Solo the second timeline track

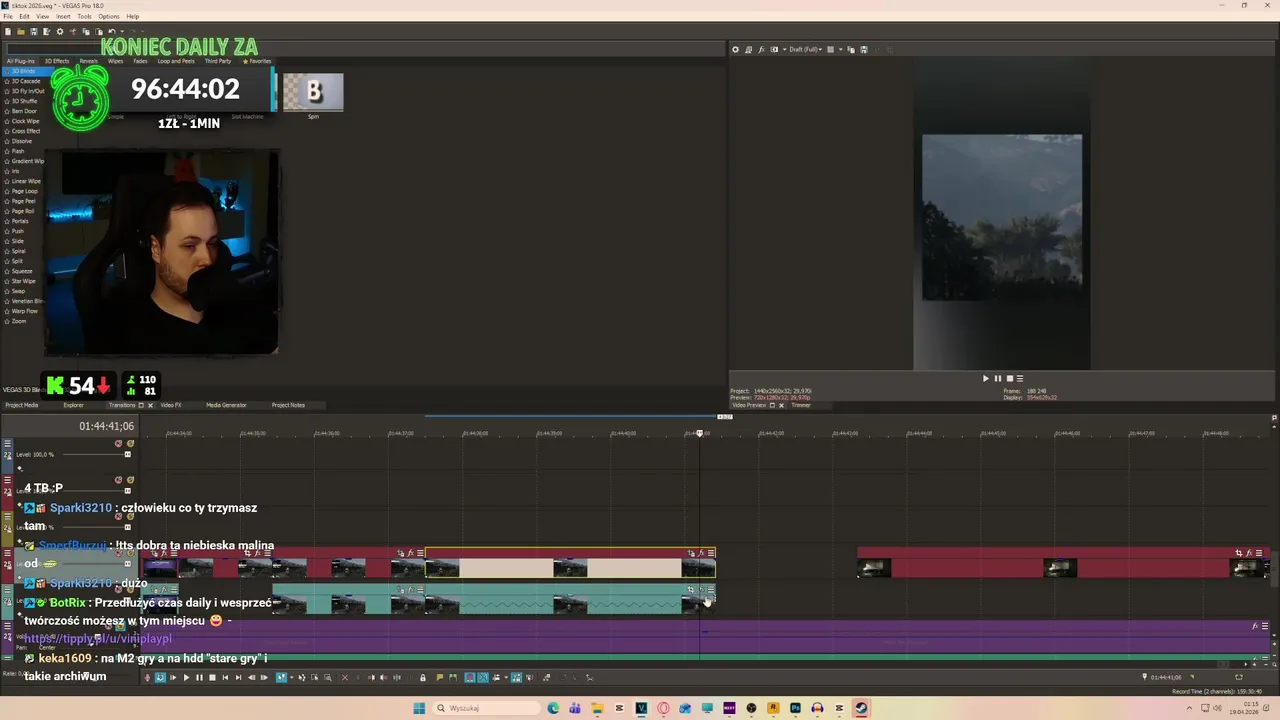pyautogui.click(x=130, y=480)
